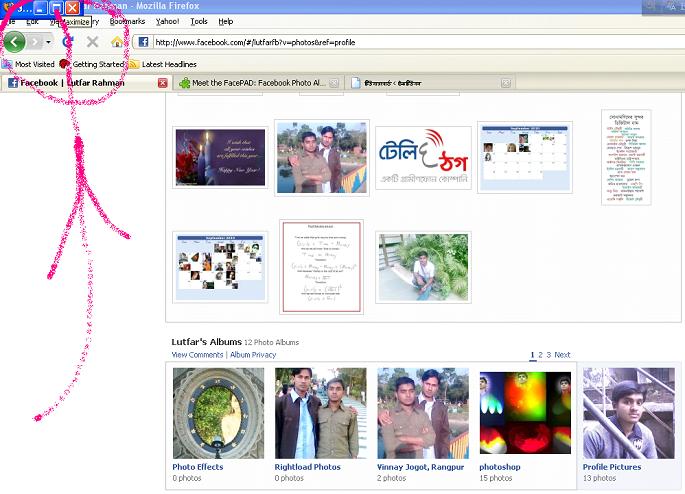
Task: Open the Latest Headlines feed bookmark
Action: [163, 64]
